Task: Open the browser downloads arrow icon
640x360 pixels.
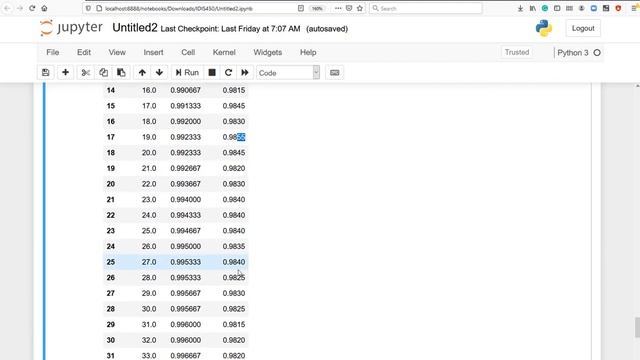Action: tap(520, 8)
